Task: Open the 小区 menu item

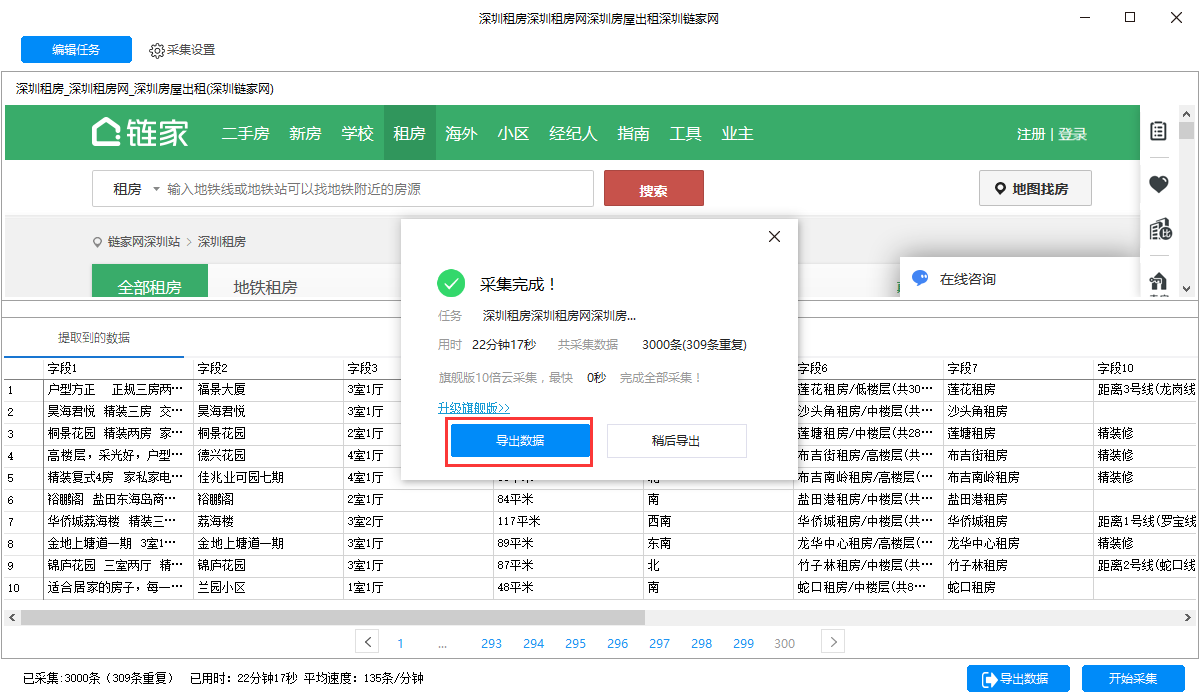Action: 513,133
